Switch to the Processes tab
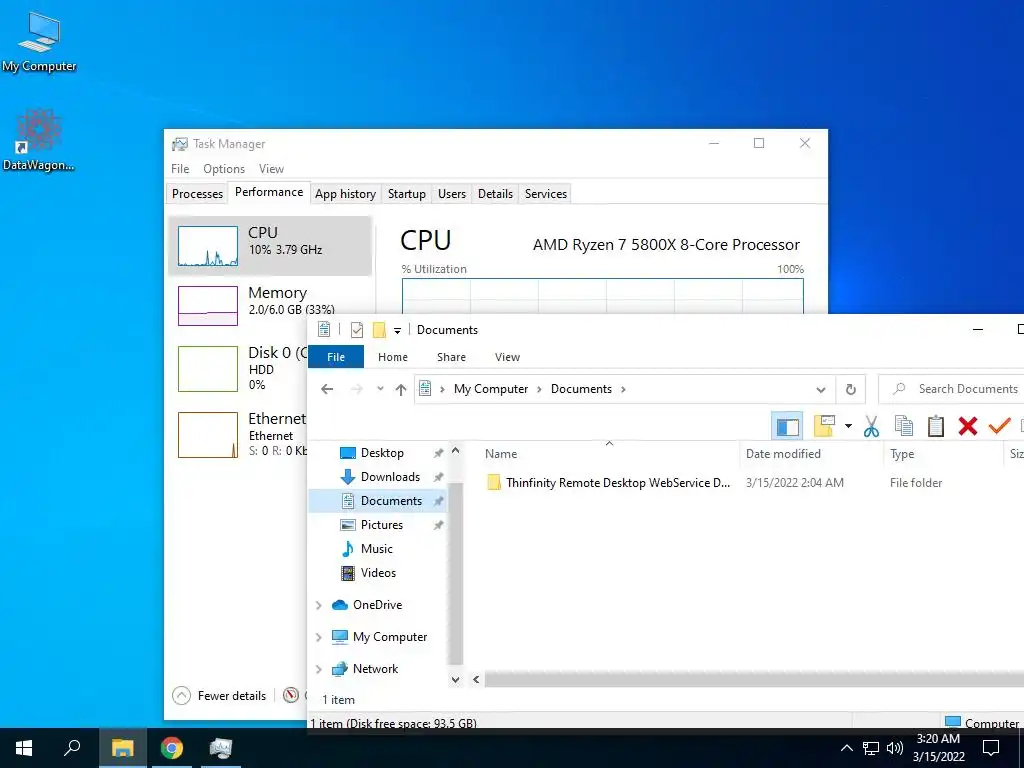This screenshot has width=1024, height=768. 197,194
